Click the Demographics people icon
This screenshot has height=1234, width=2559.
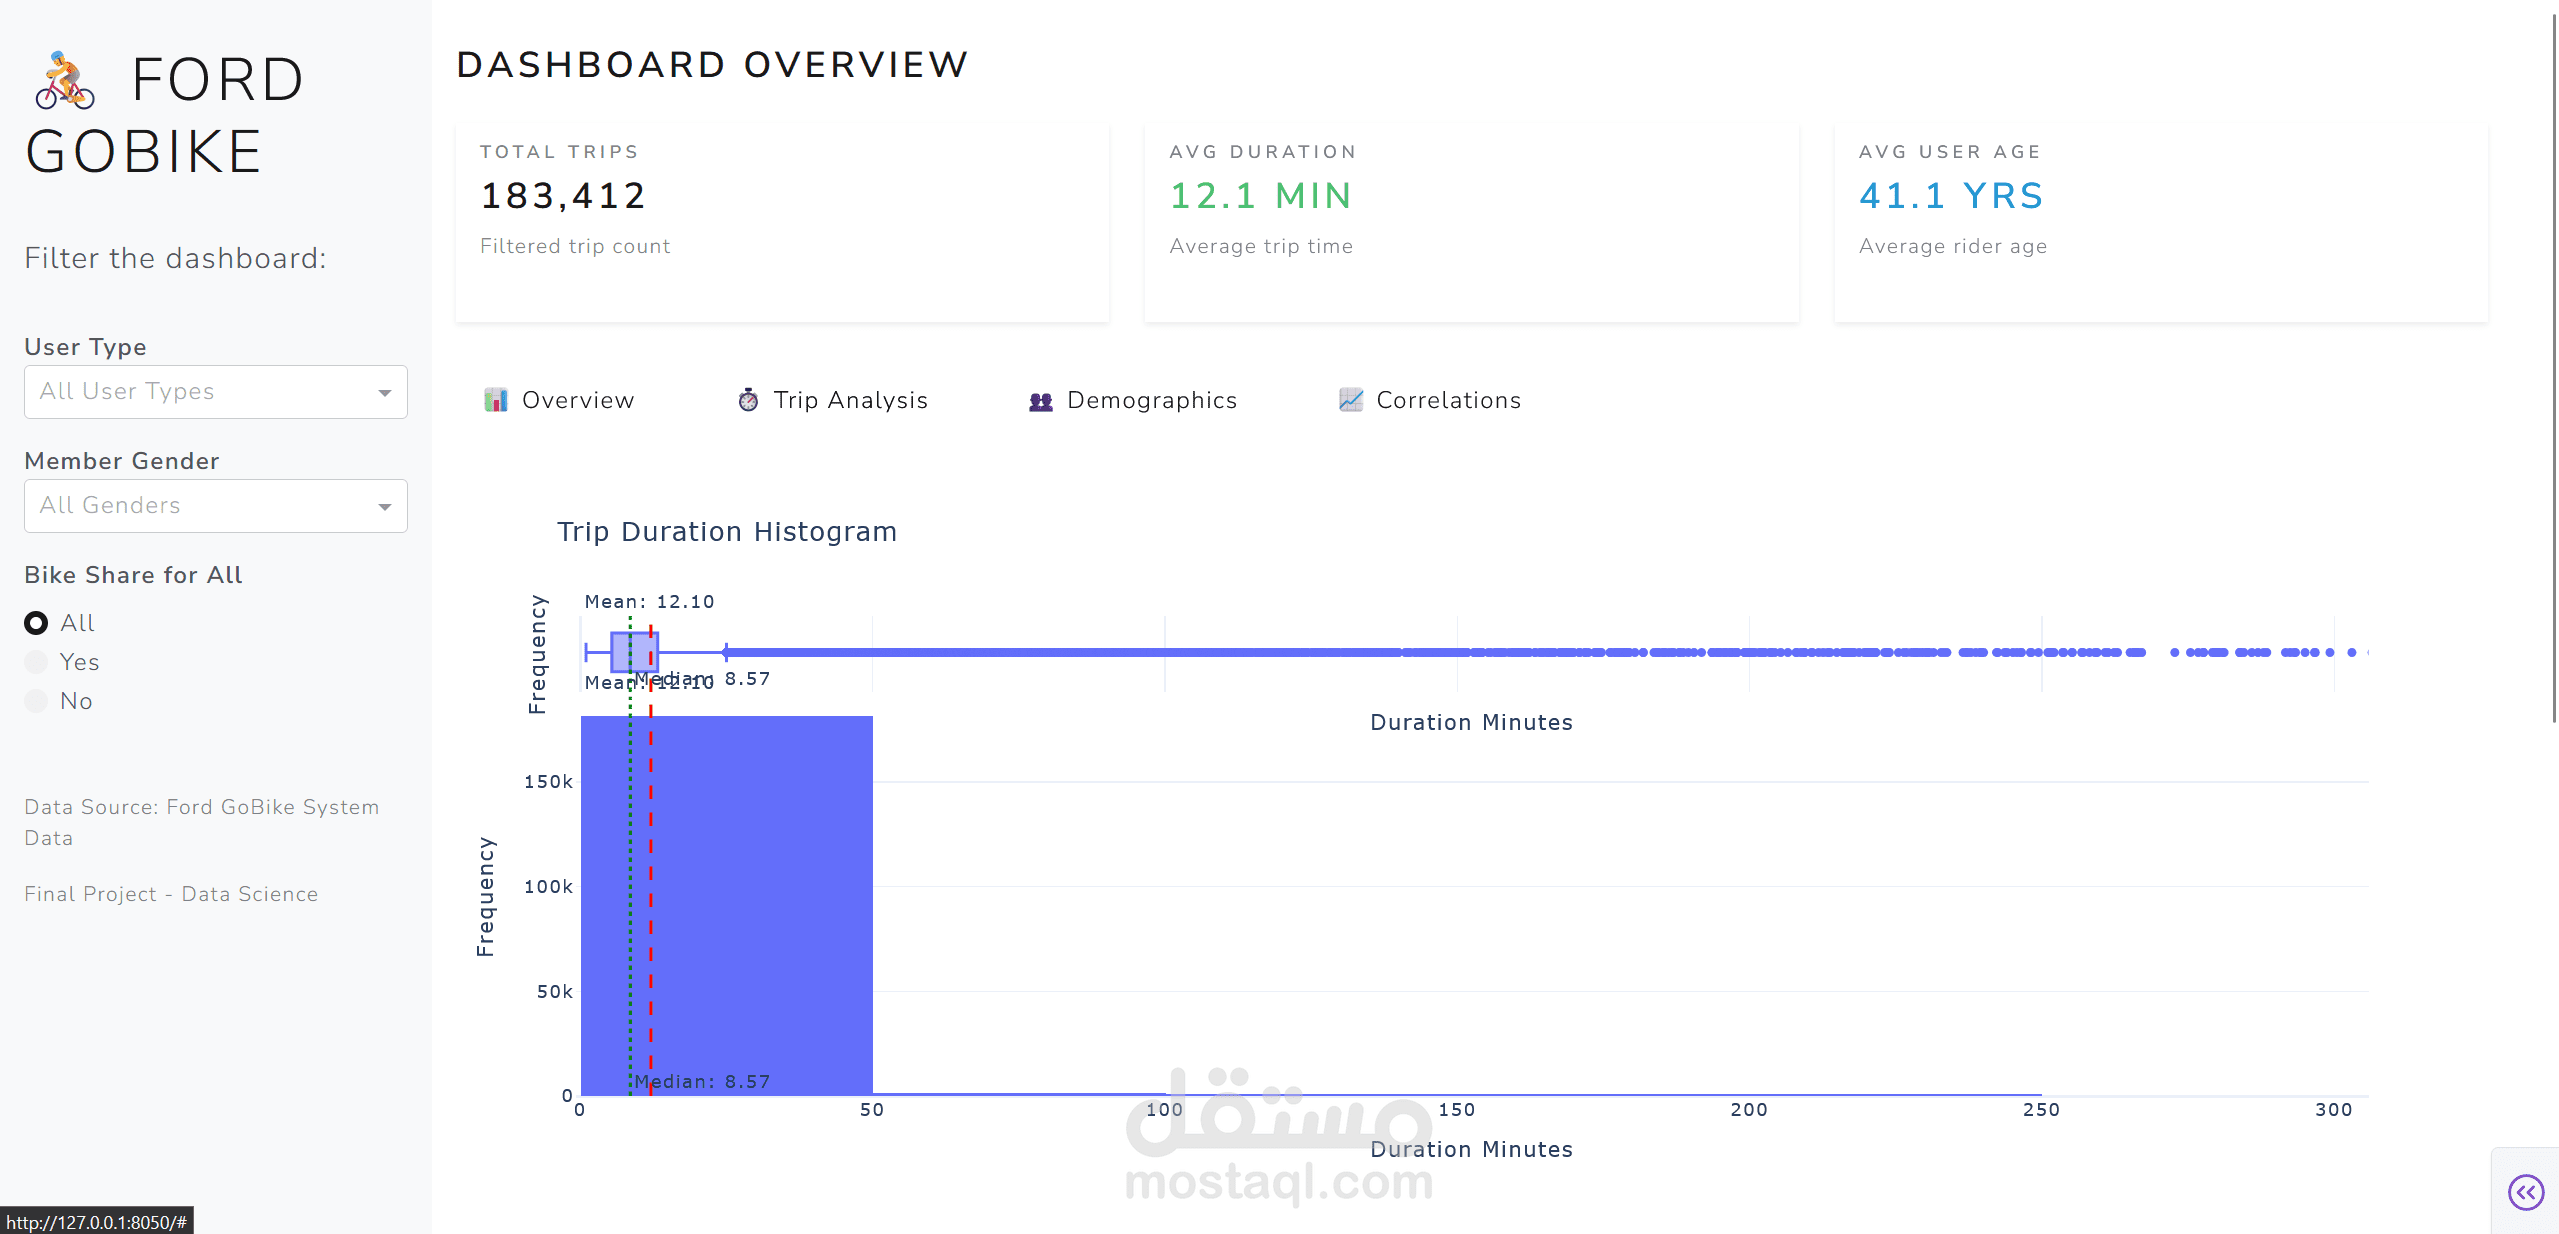(1041, 401)
